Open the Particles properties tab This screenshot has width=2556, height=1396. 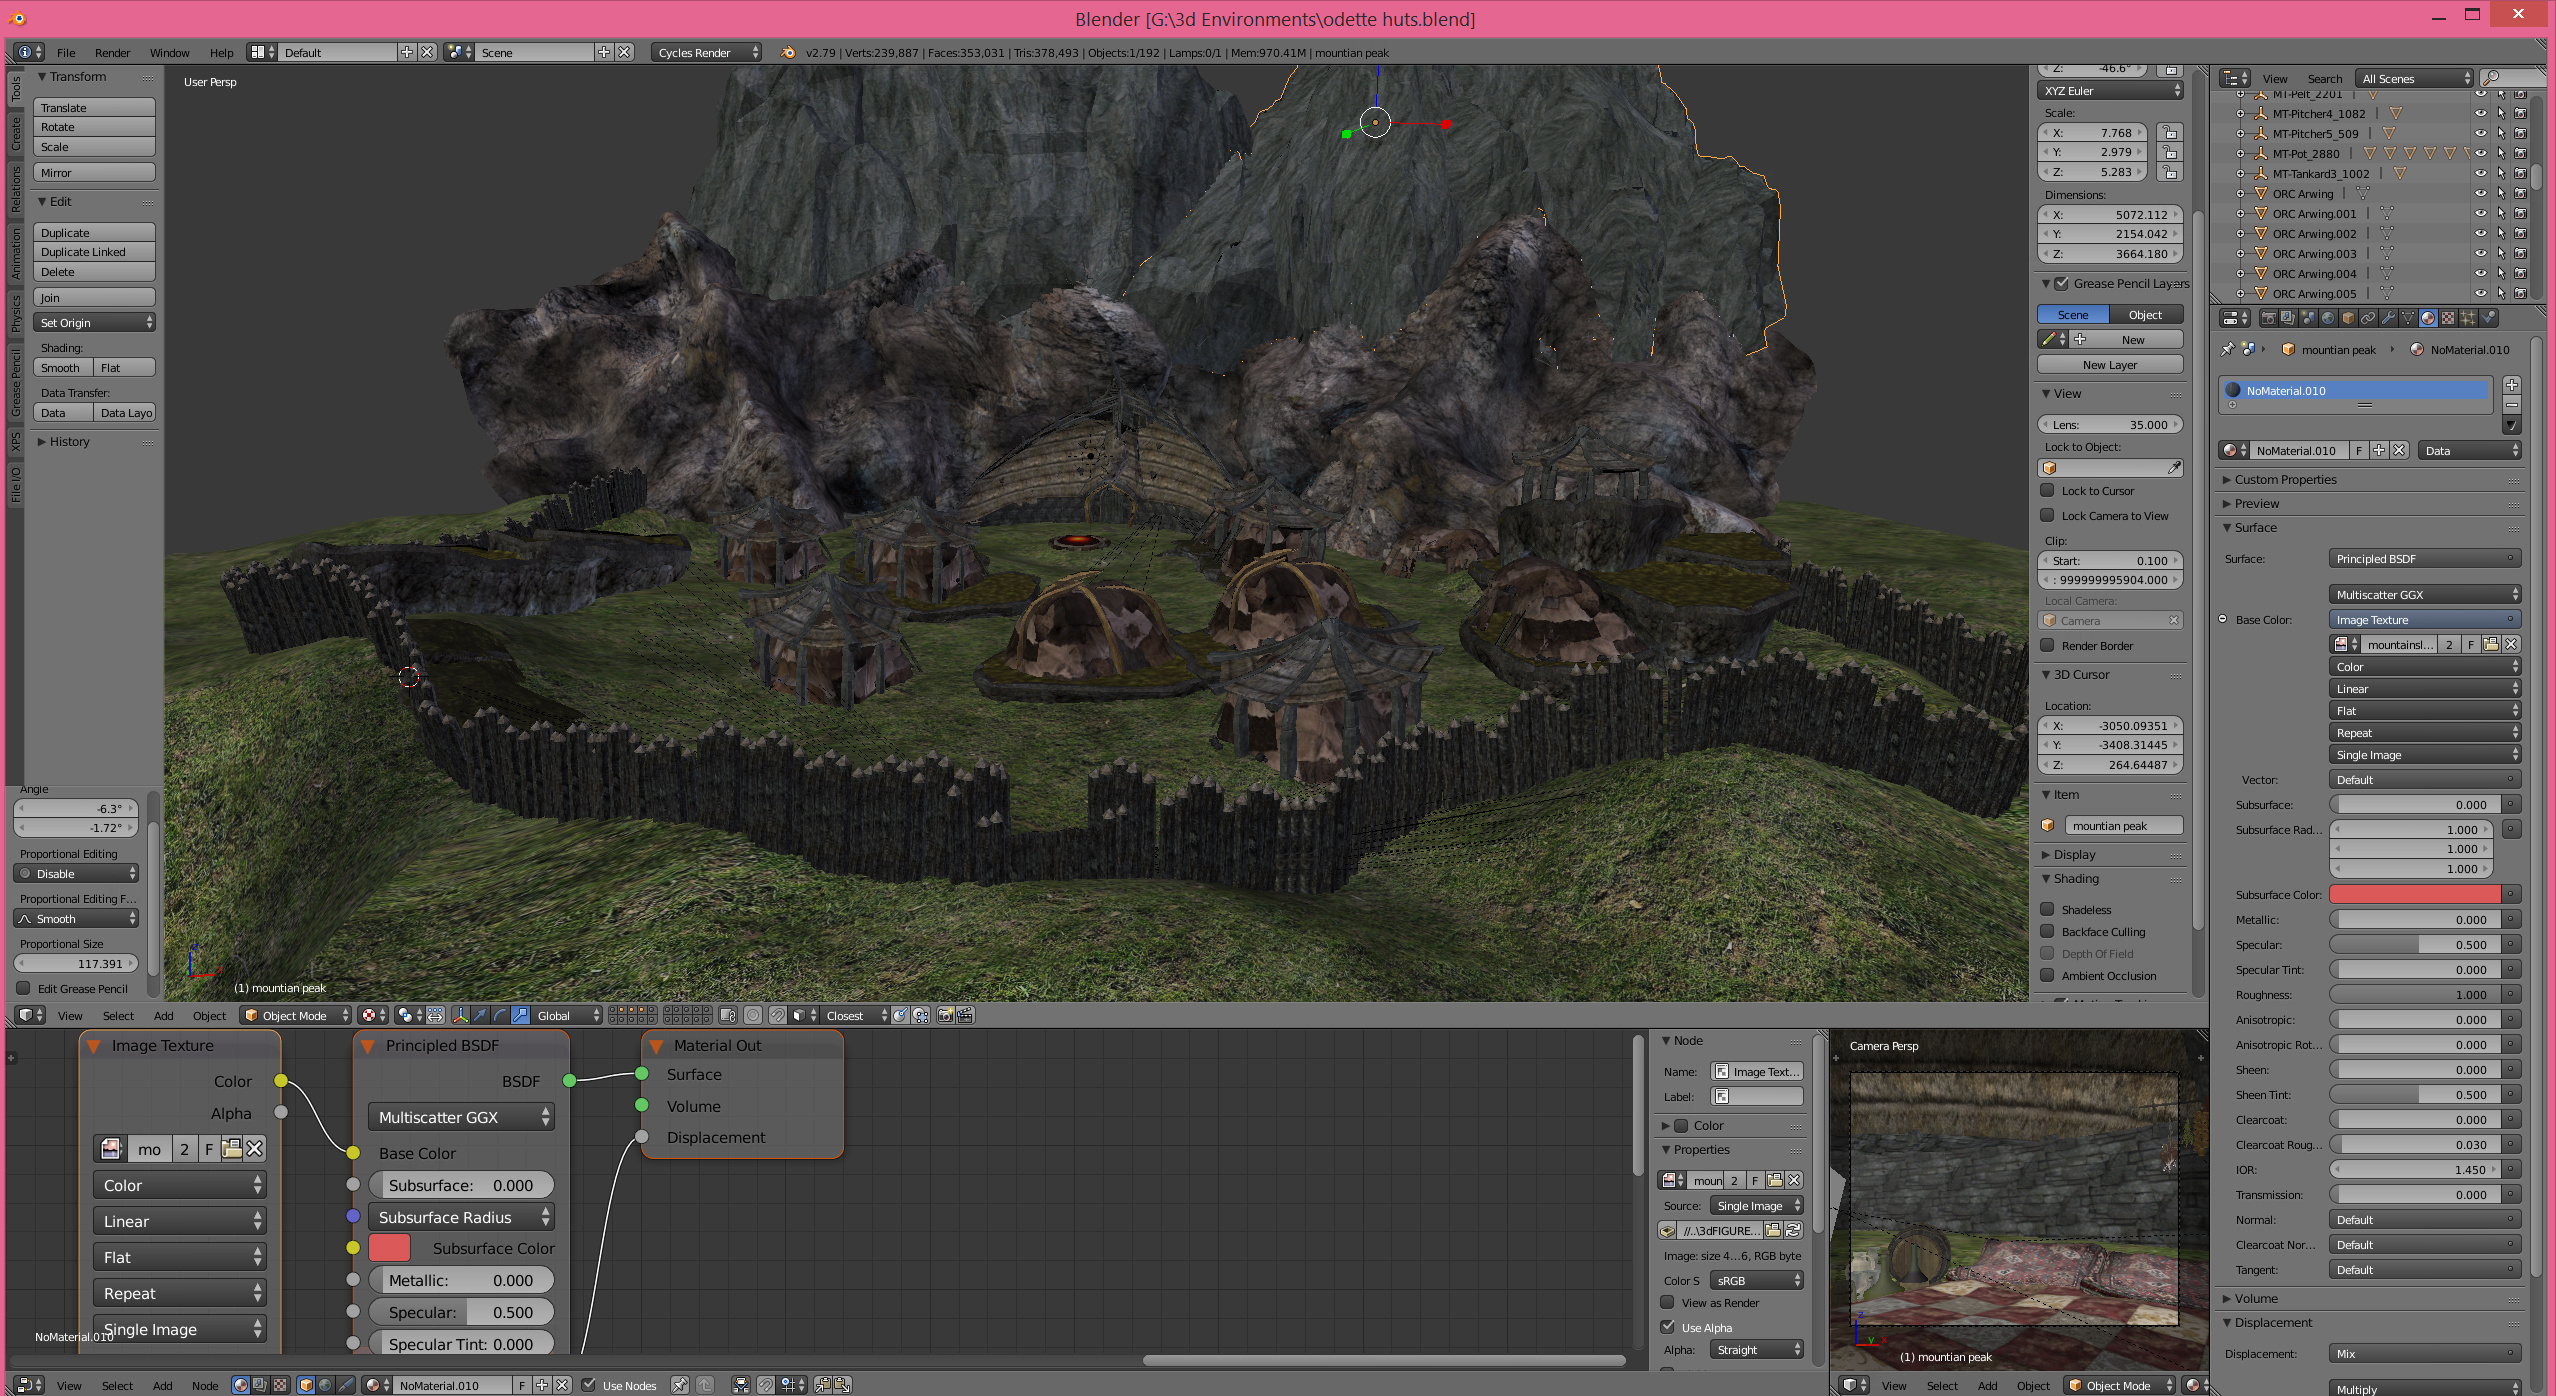(x=2468, y=318)
